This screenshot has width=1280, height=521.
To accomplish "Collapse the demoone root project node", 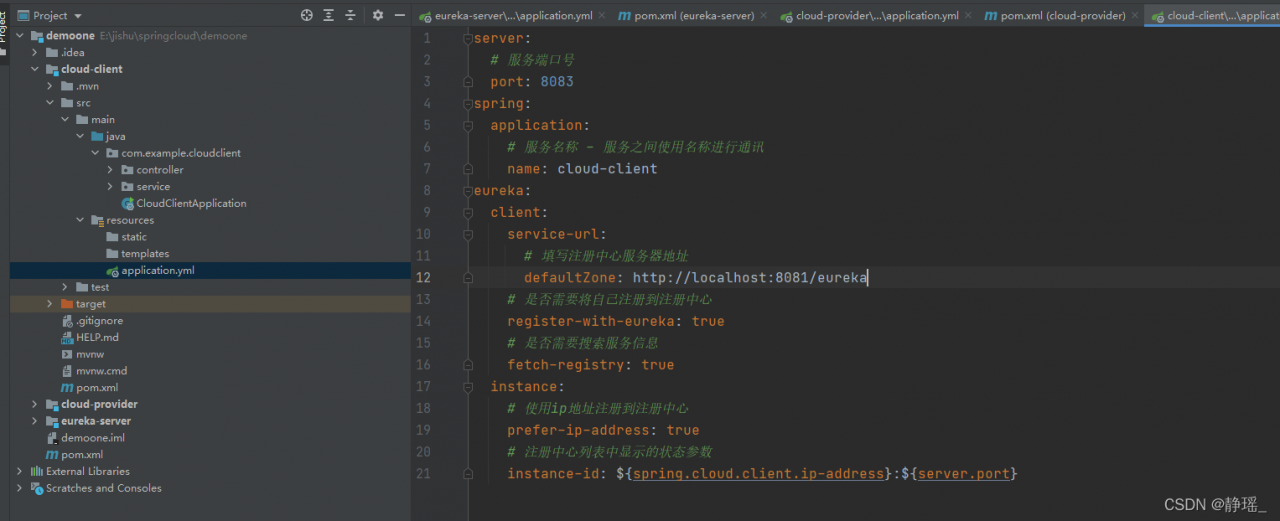I will point(20,36).
